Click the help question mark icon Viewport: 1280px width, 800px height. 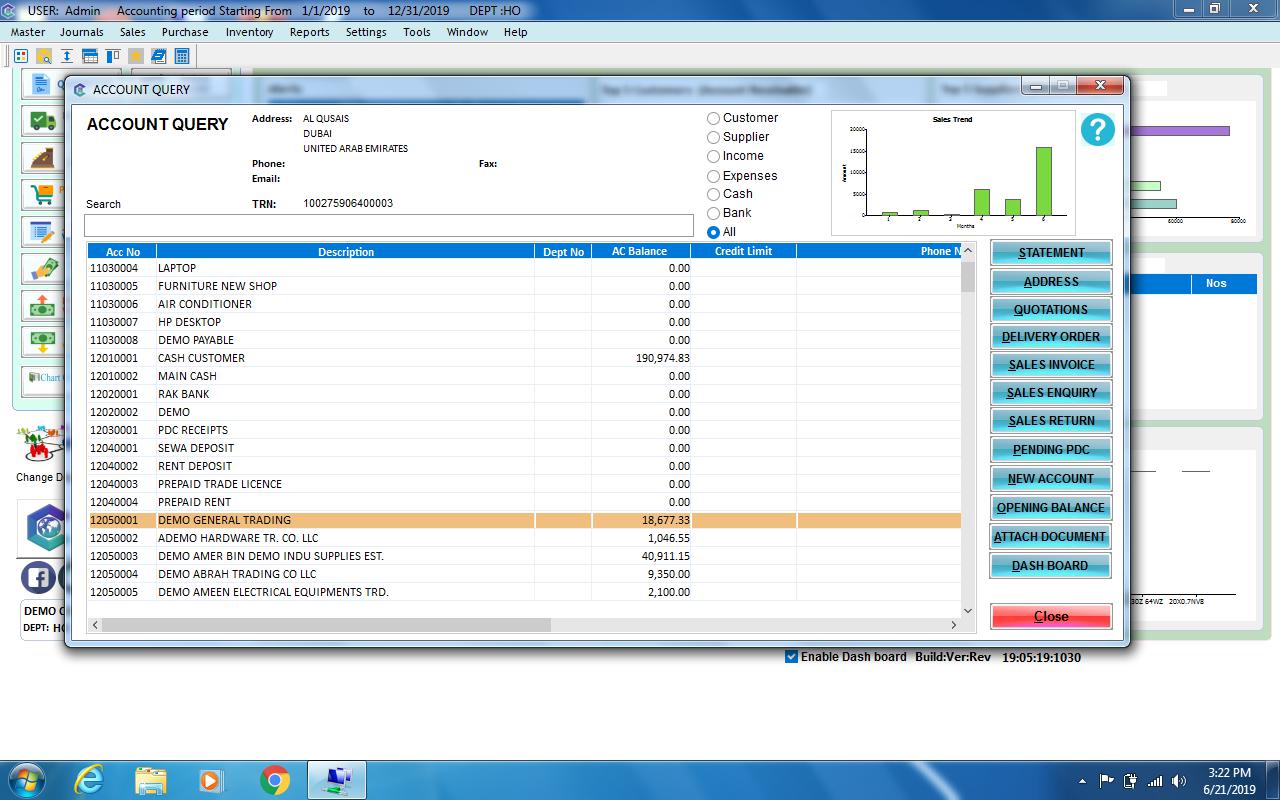(x=1097, y=129)
